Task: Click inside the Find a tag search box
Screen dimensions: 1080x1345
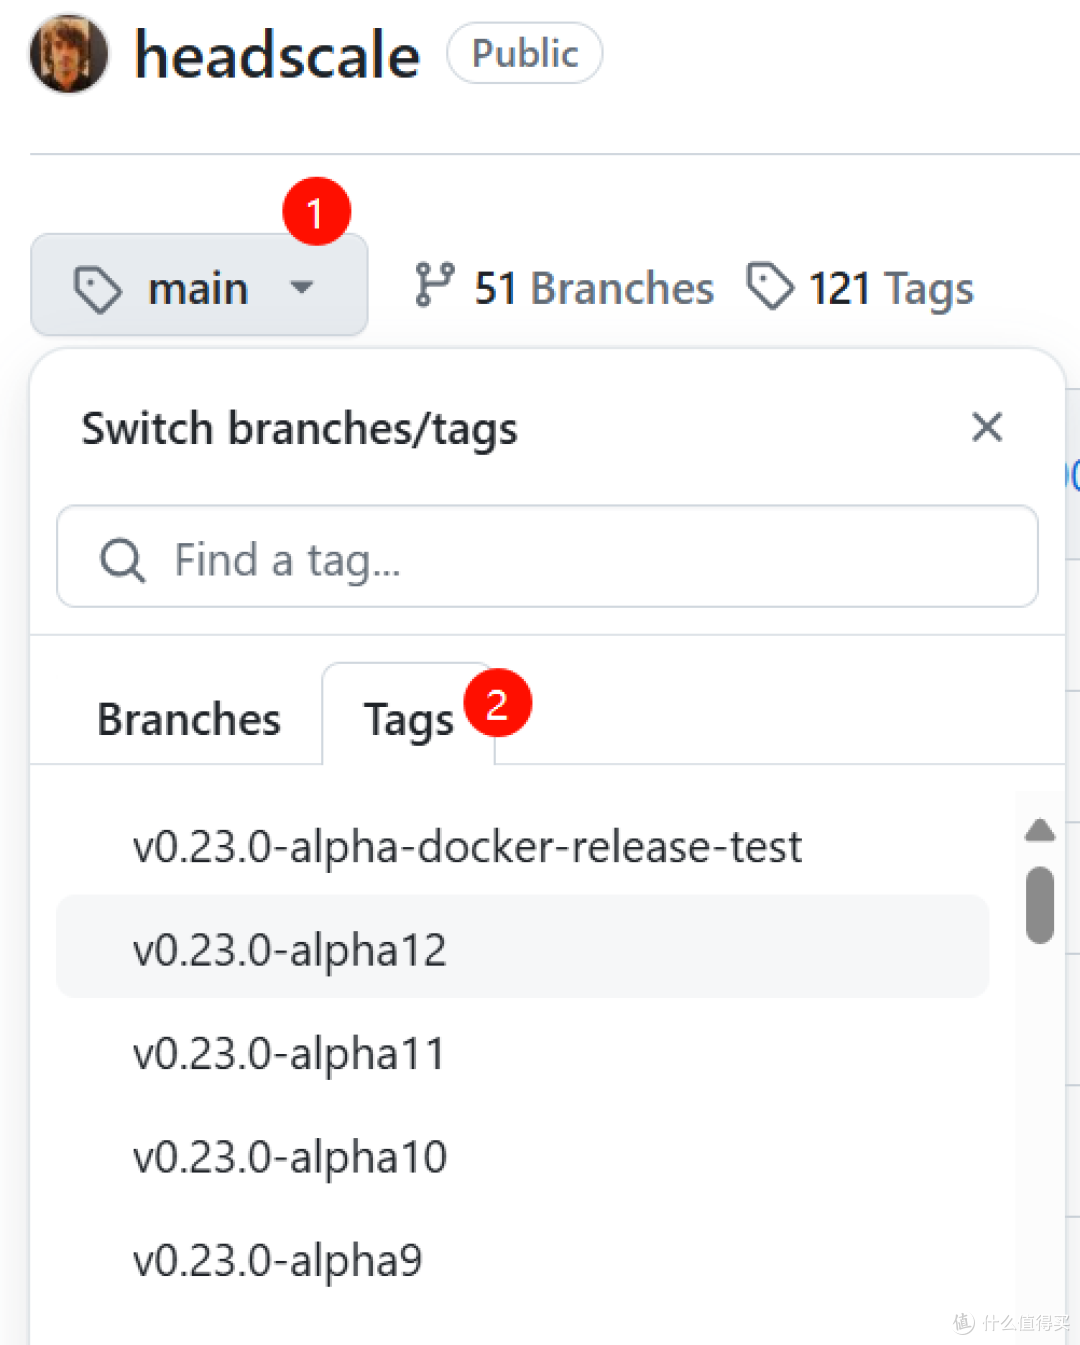Action: tap(548, 558)
